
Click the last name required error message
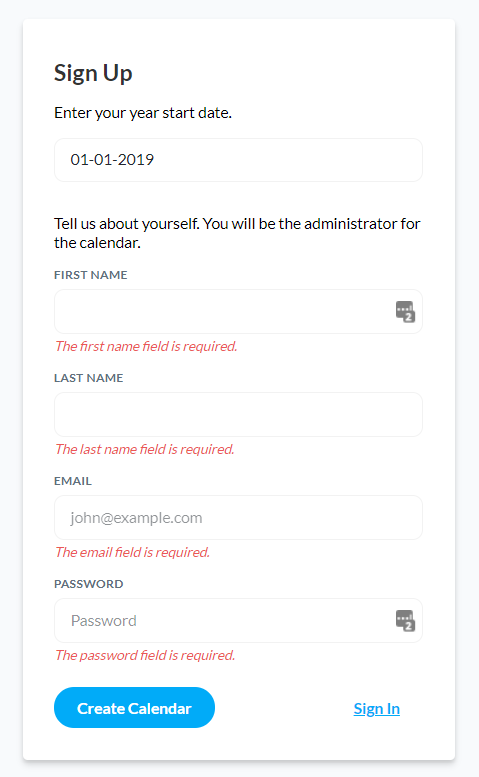pos(145,449)
